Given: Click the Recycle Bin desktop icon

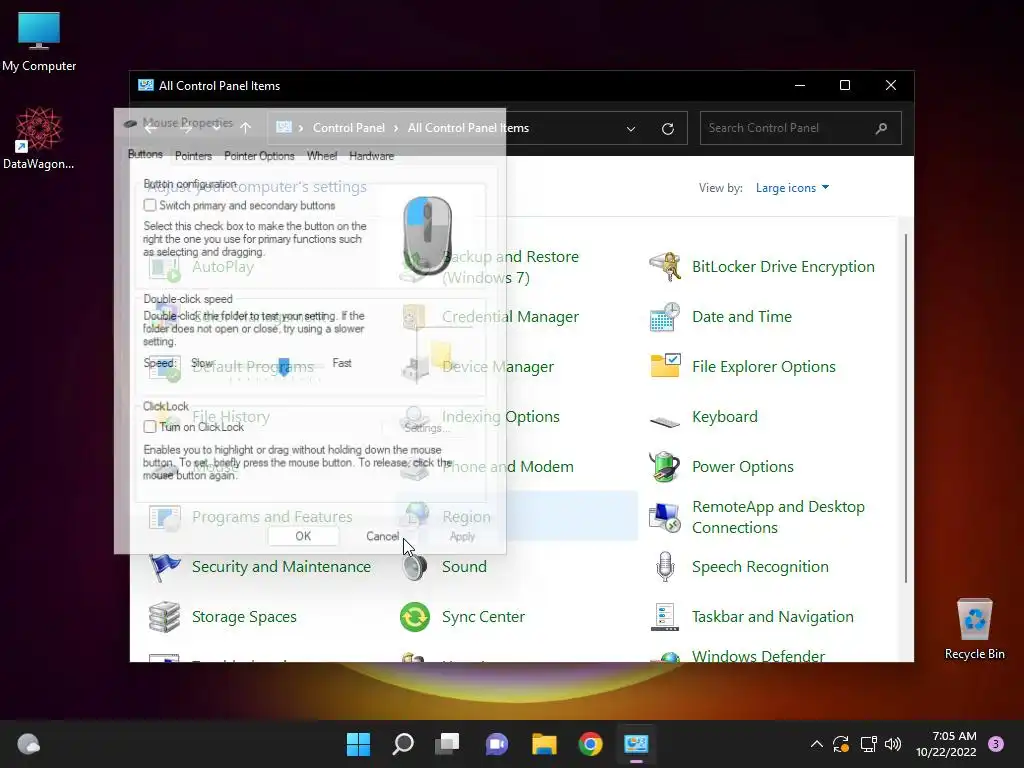Looking at the screenshot, I should [974, 629].
